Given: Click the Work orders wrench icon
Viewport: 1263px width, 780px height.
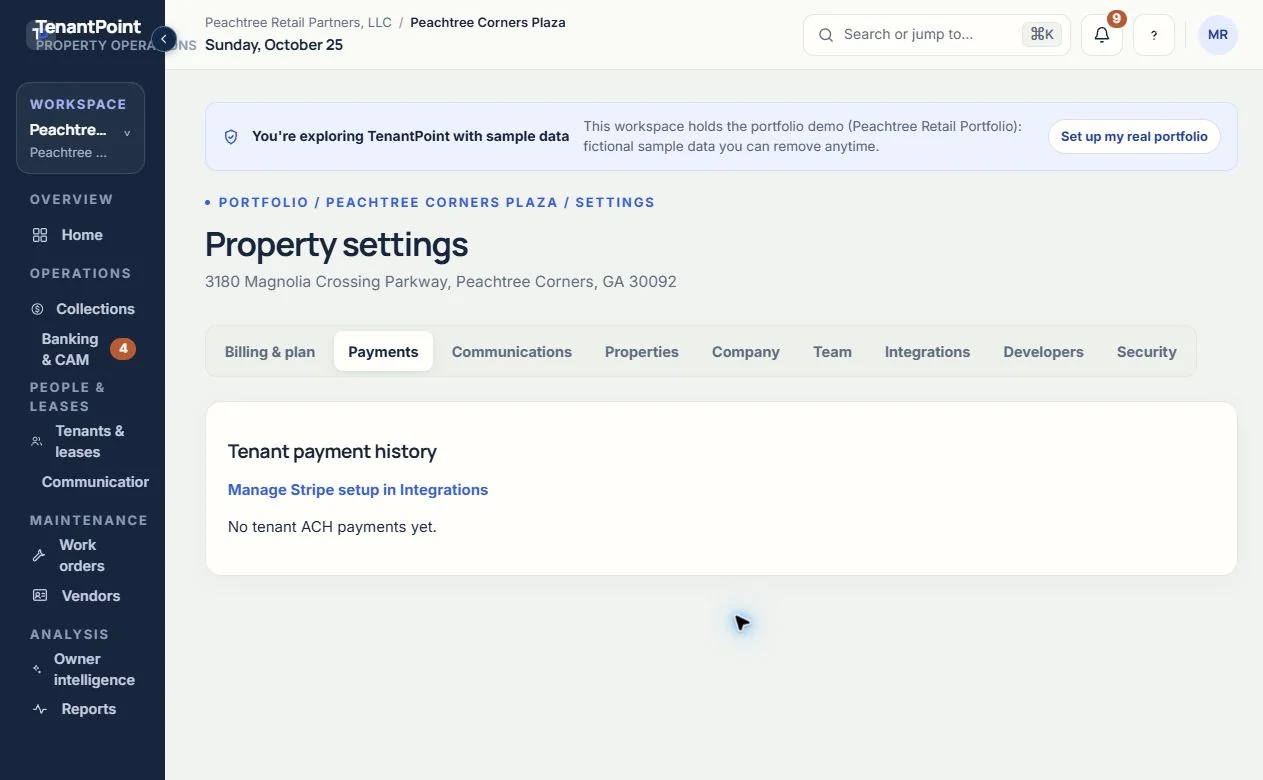Looking at the screenshot, I should [x=39, y=555].
